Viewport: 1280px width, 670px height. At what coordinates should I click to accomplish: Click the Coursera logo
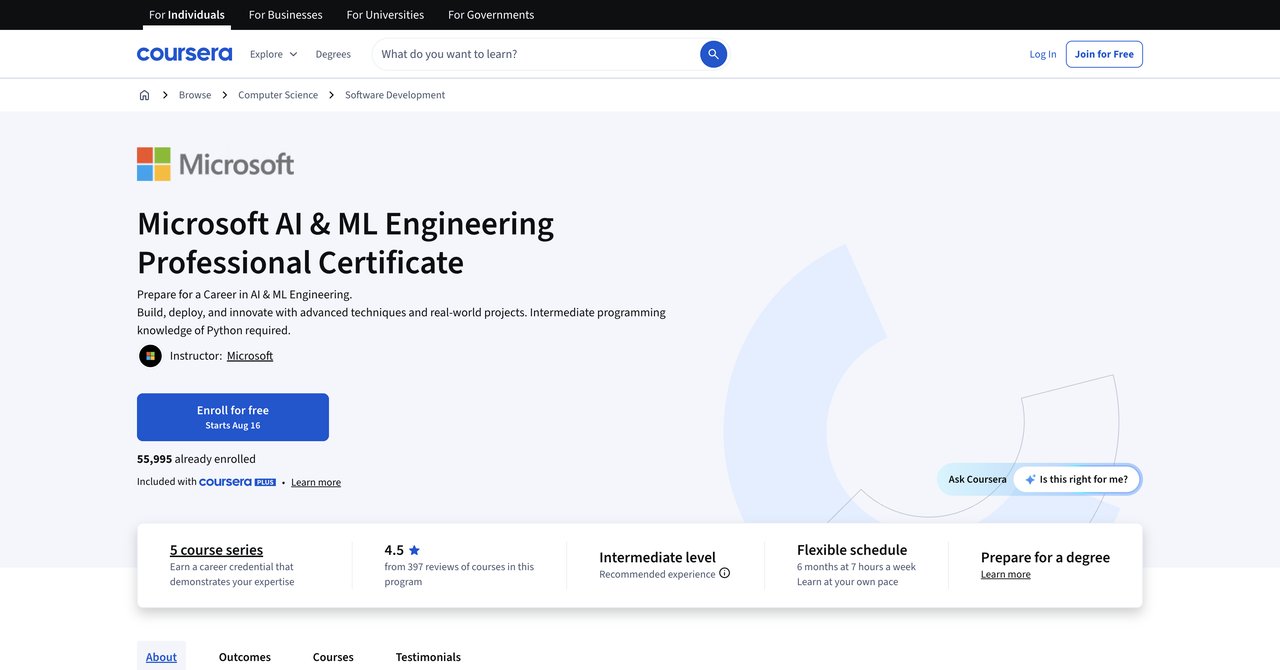[x=184, y=54]
